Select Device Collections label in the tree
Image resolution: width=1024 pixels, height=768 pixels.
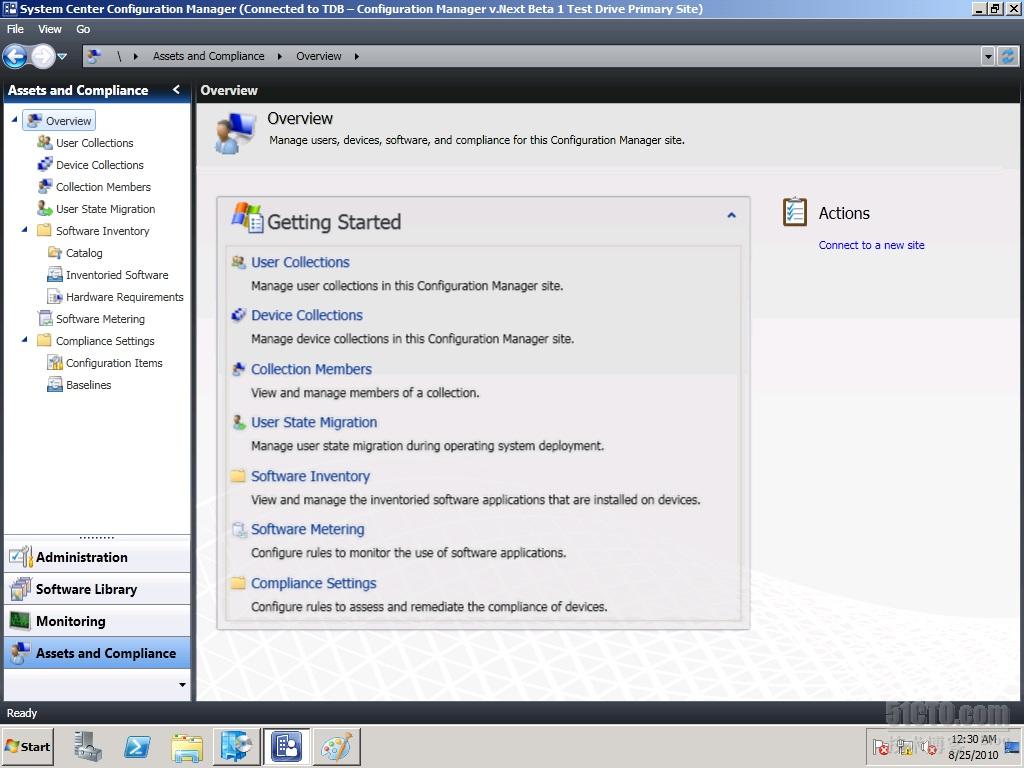100,165
